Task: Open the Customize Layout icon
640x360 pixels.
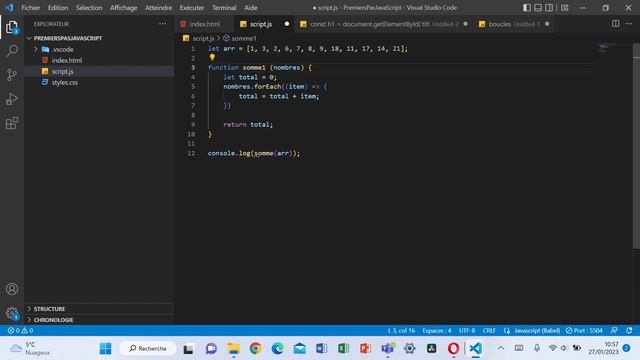Action: point(564,7)
